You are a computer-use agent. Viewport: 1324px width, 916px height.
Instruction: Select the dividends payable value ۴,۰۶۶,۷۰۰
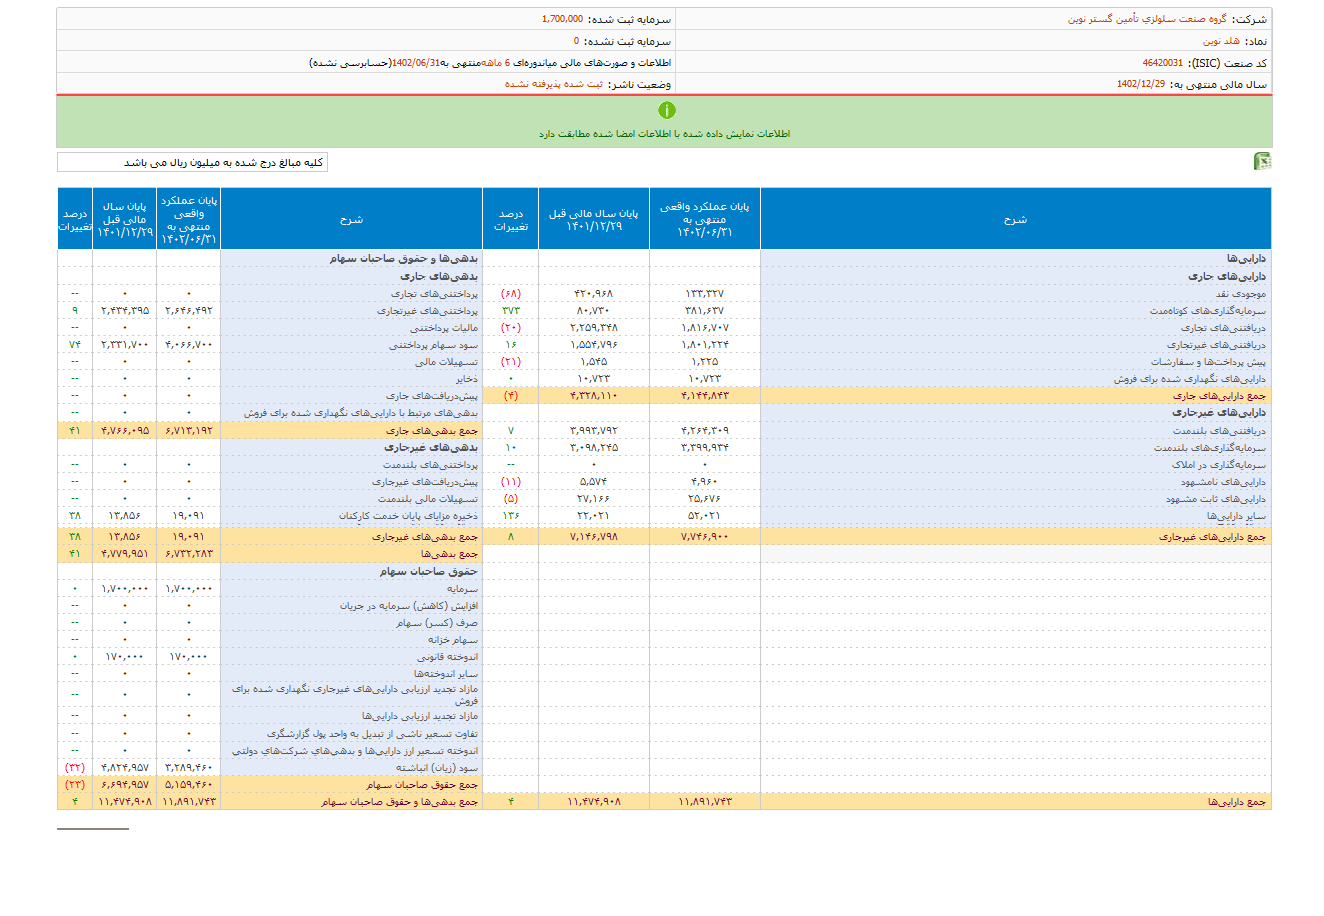click(189, 345)
